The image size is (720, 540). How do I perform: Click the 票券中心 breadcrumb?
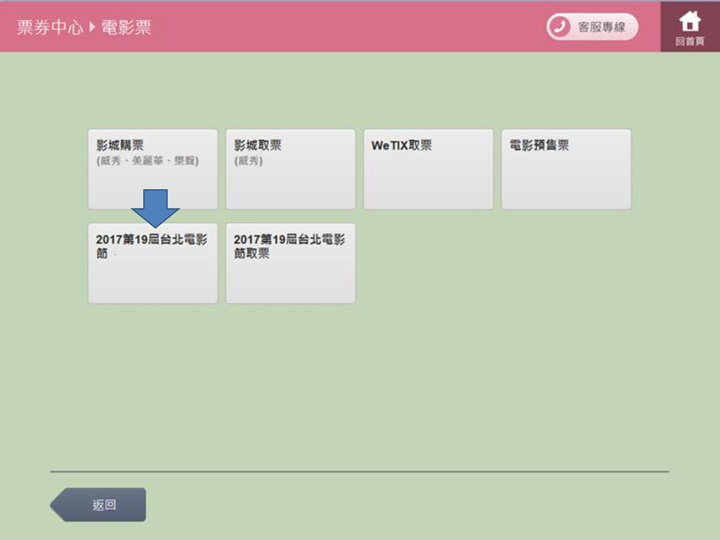click(x=50, y=27)
